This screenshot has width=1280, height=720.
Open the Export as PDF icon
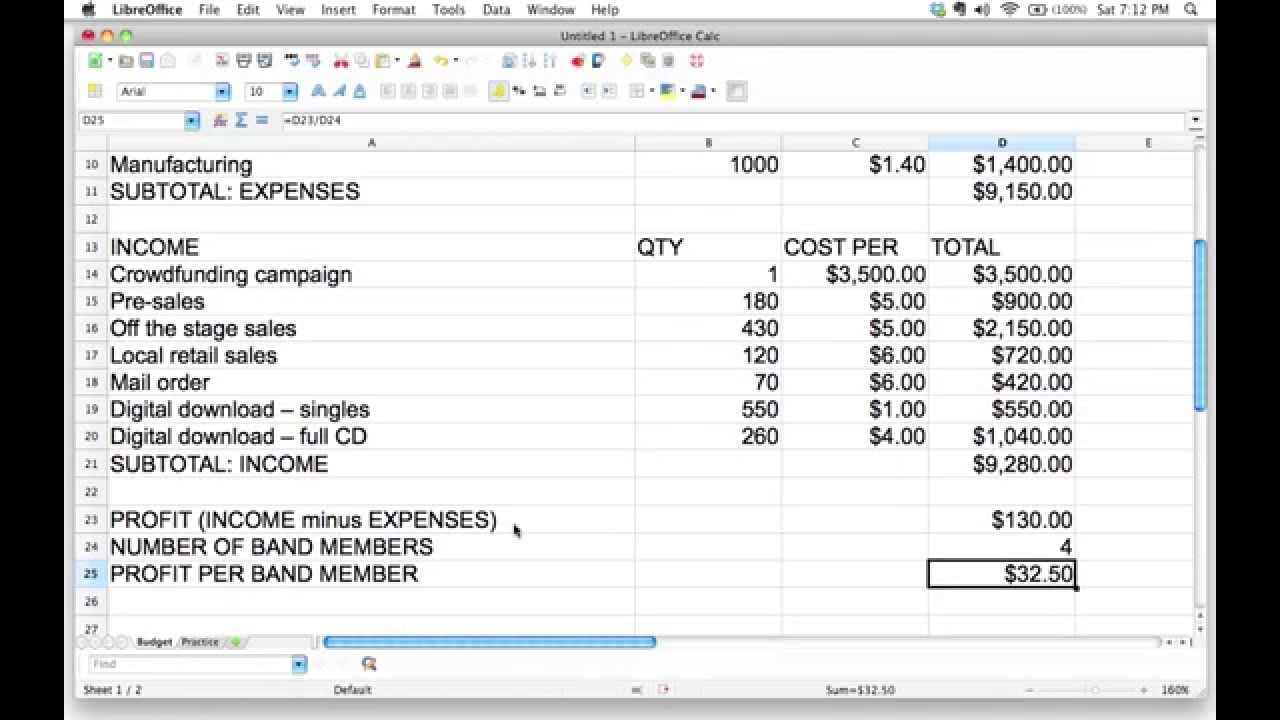(223, 60)
